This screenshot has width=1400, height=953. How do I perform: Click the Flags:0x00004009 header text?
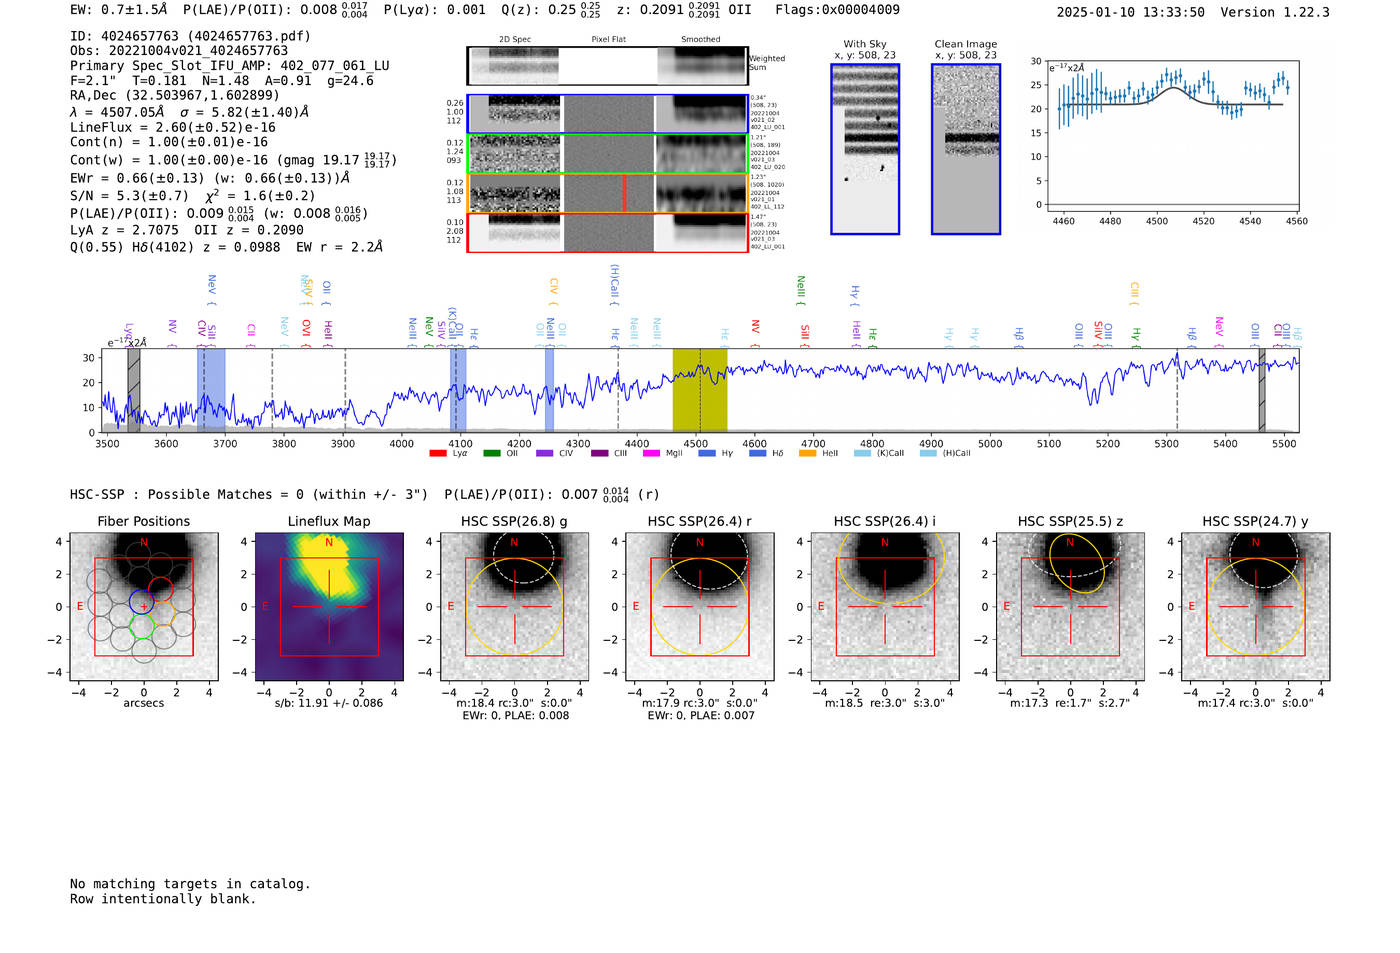click(837, 10)
